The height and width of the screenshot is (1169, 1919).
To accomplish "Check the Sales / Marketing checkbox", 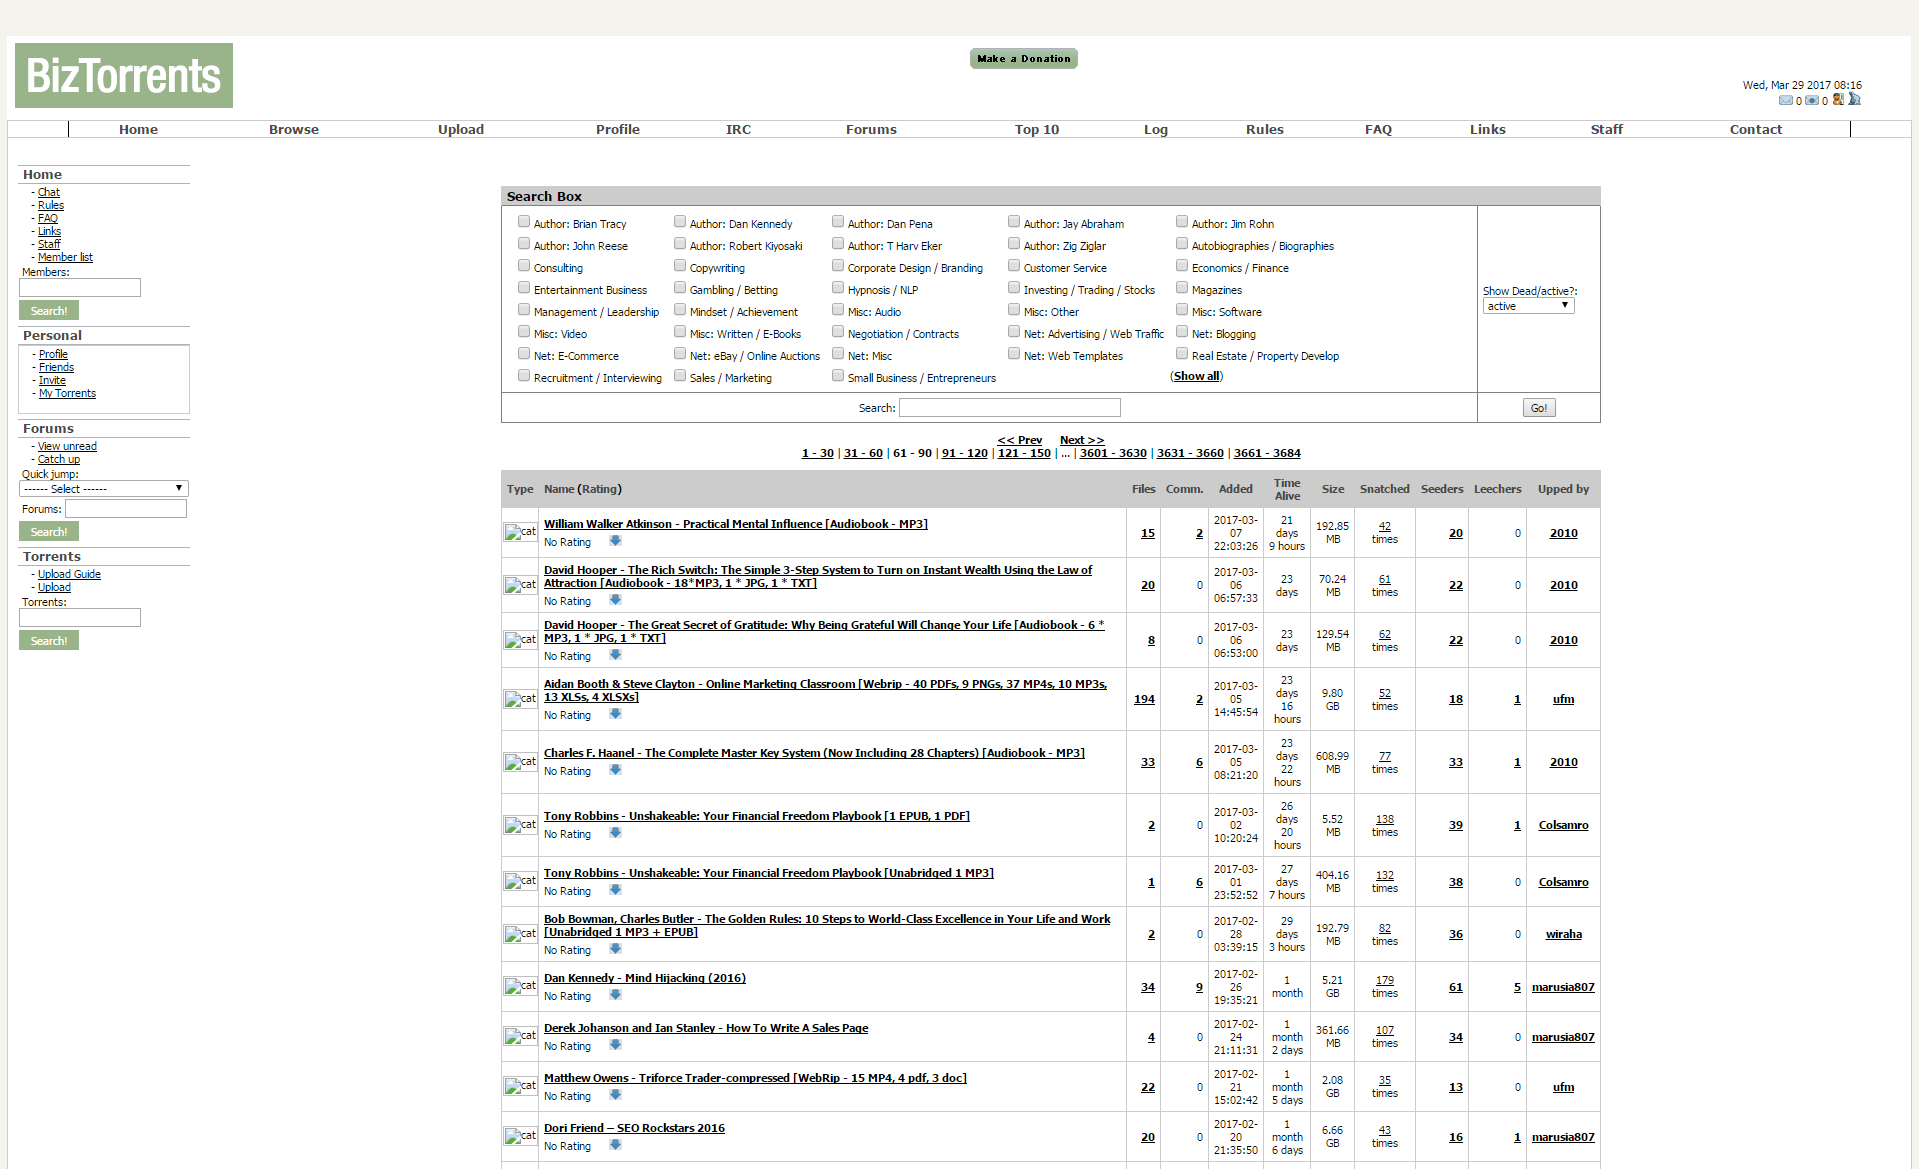I will coord(680,376).
